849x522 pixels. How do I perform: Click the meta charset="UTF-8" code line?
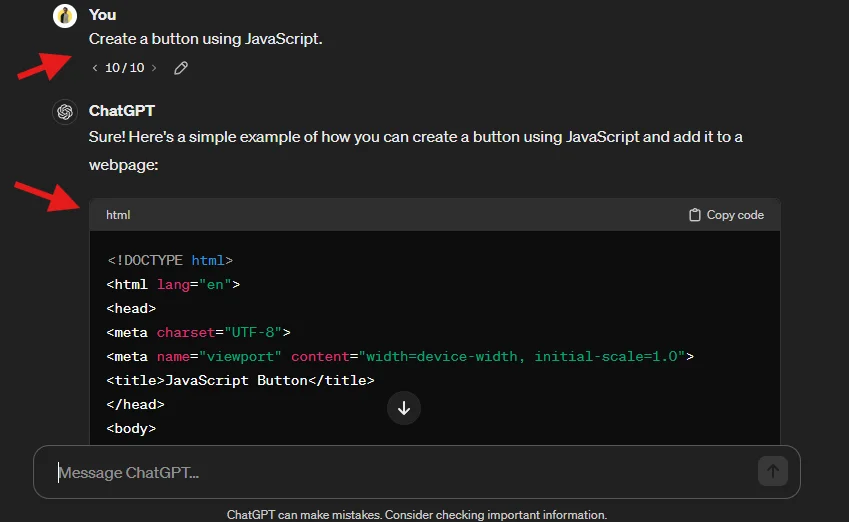tap(199, 332)
